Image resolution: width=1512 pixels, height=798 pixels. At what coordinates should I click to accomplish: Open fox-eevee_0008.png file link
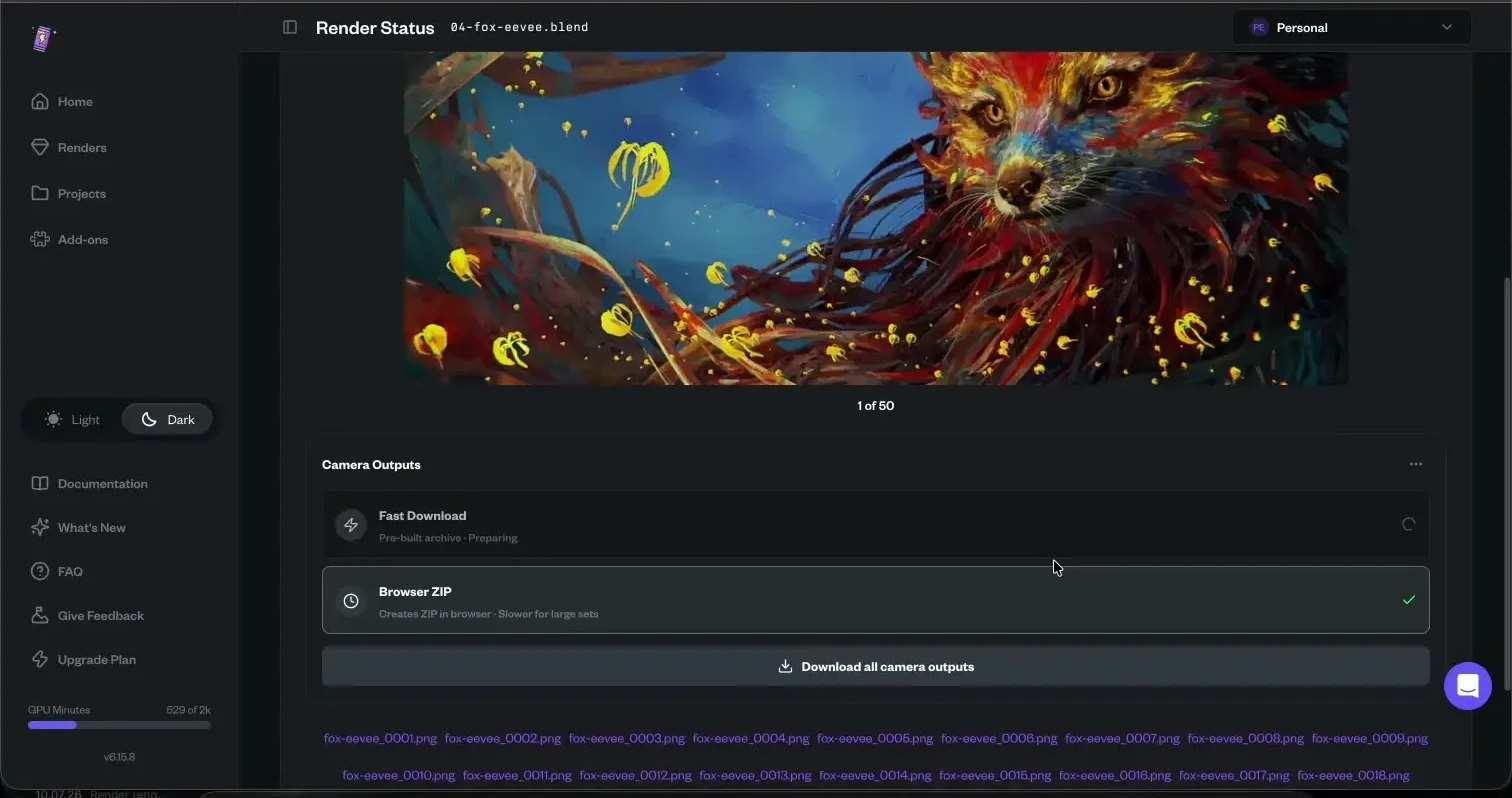pos(1246,738)
